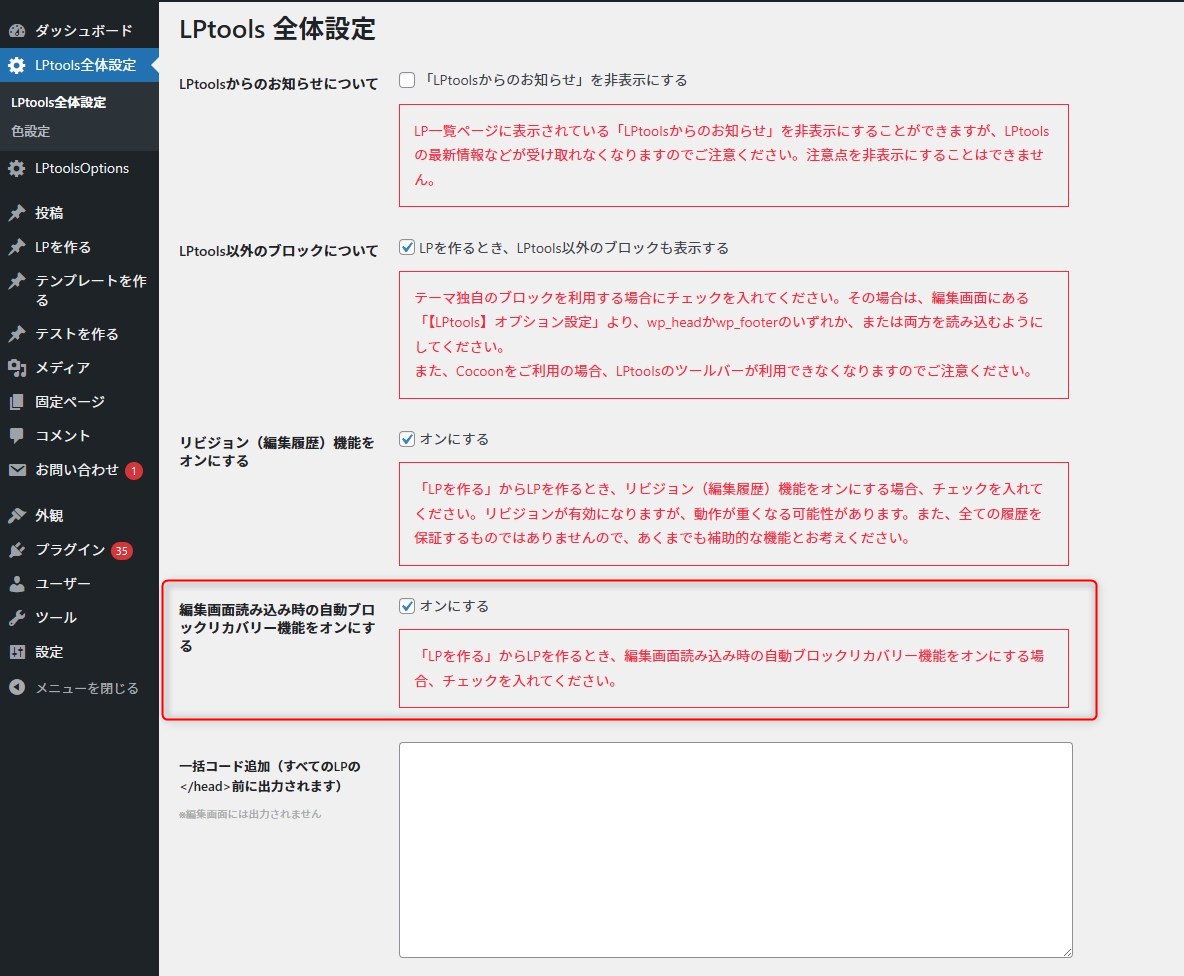The width and height of the screenshot is (1184, 976).
Task: Click the リビジョン（編集履歴）機能をオンにする row label
Action: [276, 451]
